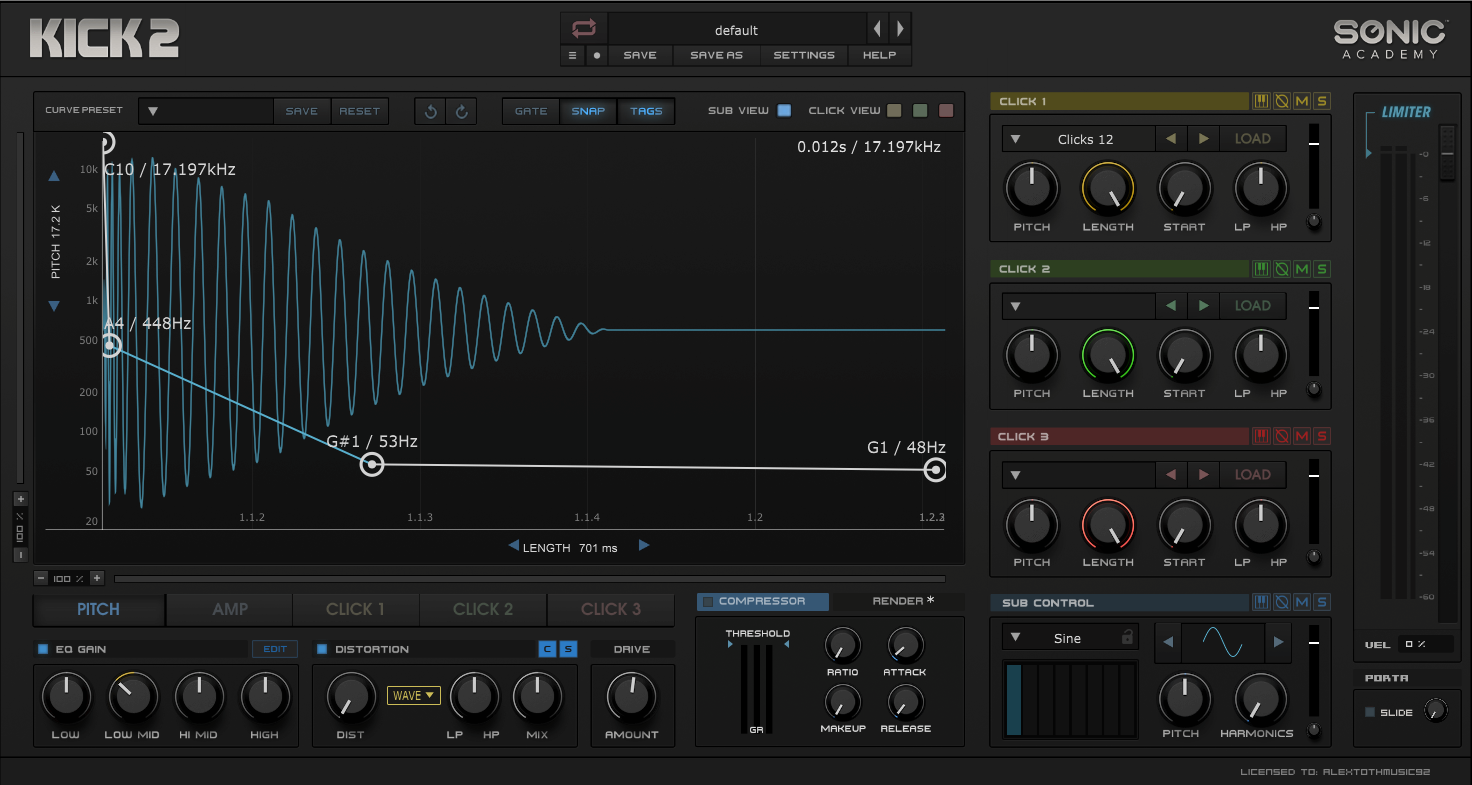Enable keytracking icon on Click 2

click(1262, 269)
